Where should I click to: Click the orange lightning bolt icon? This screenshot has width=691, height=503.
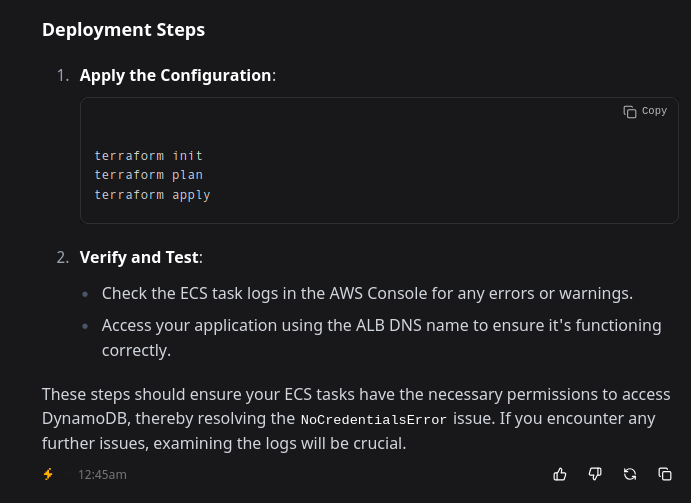(48, 474)
